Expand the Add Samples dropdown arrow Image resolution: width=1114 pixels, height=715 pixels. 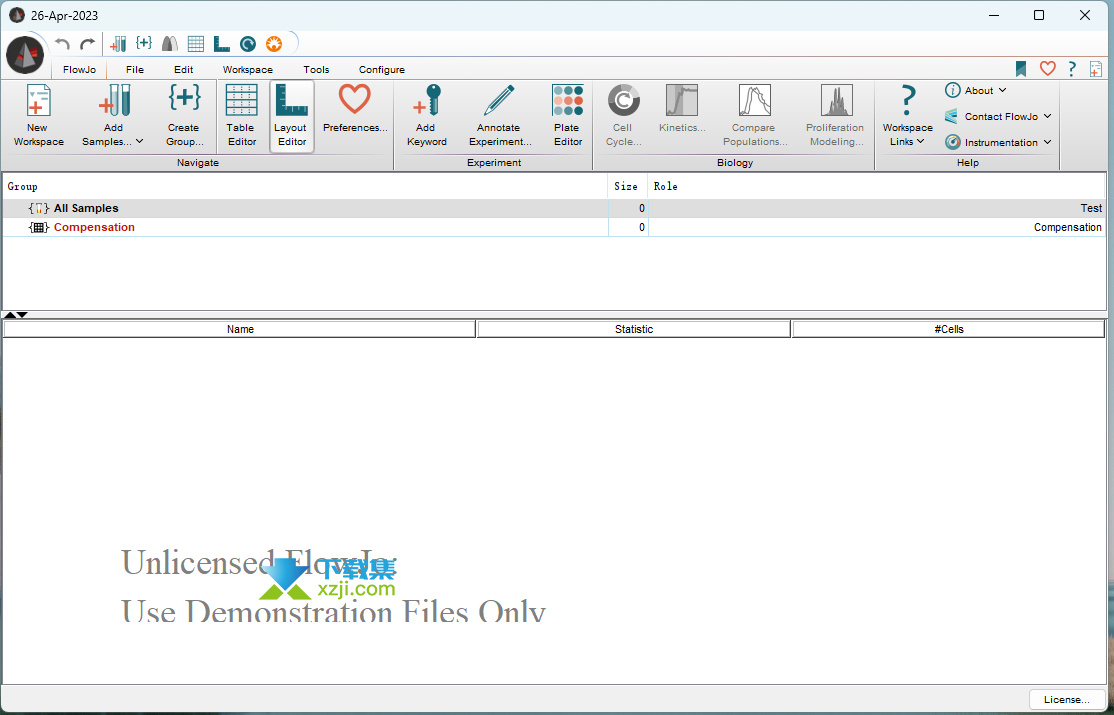click(139, 141)
